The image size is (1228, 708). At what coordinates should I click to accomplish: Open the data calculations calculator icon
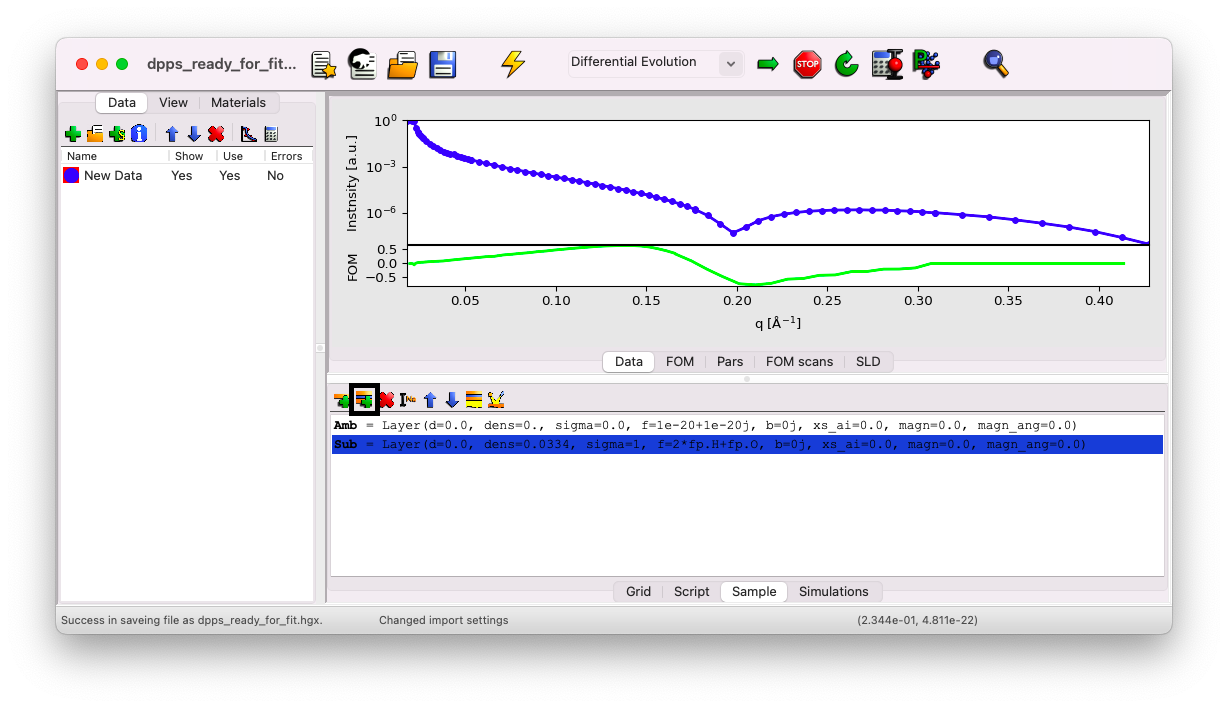pyautogui.click(x=270, y=134)
